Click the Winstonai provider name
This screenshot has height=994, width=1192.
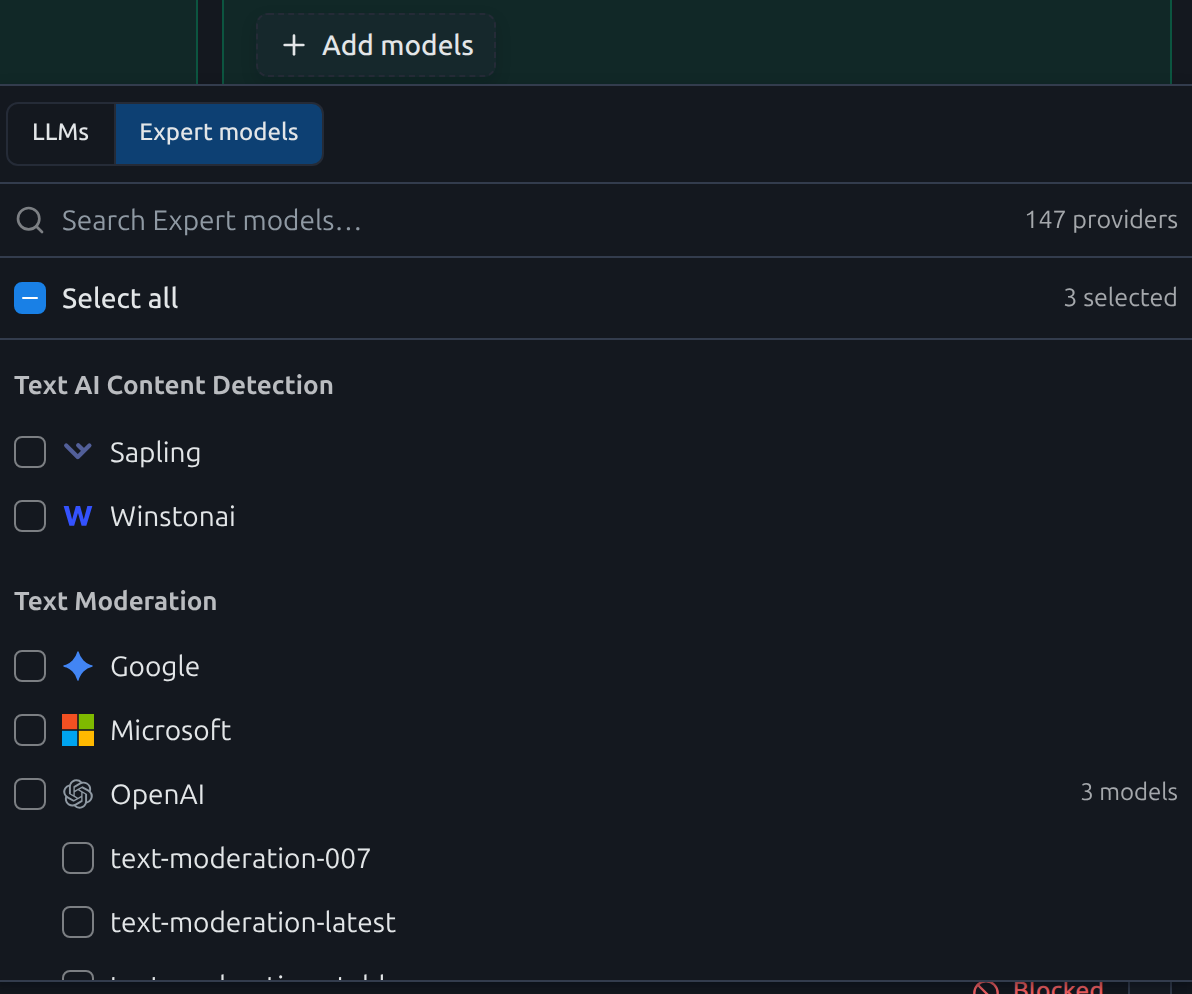(x=173, y=517)
